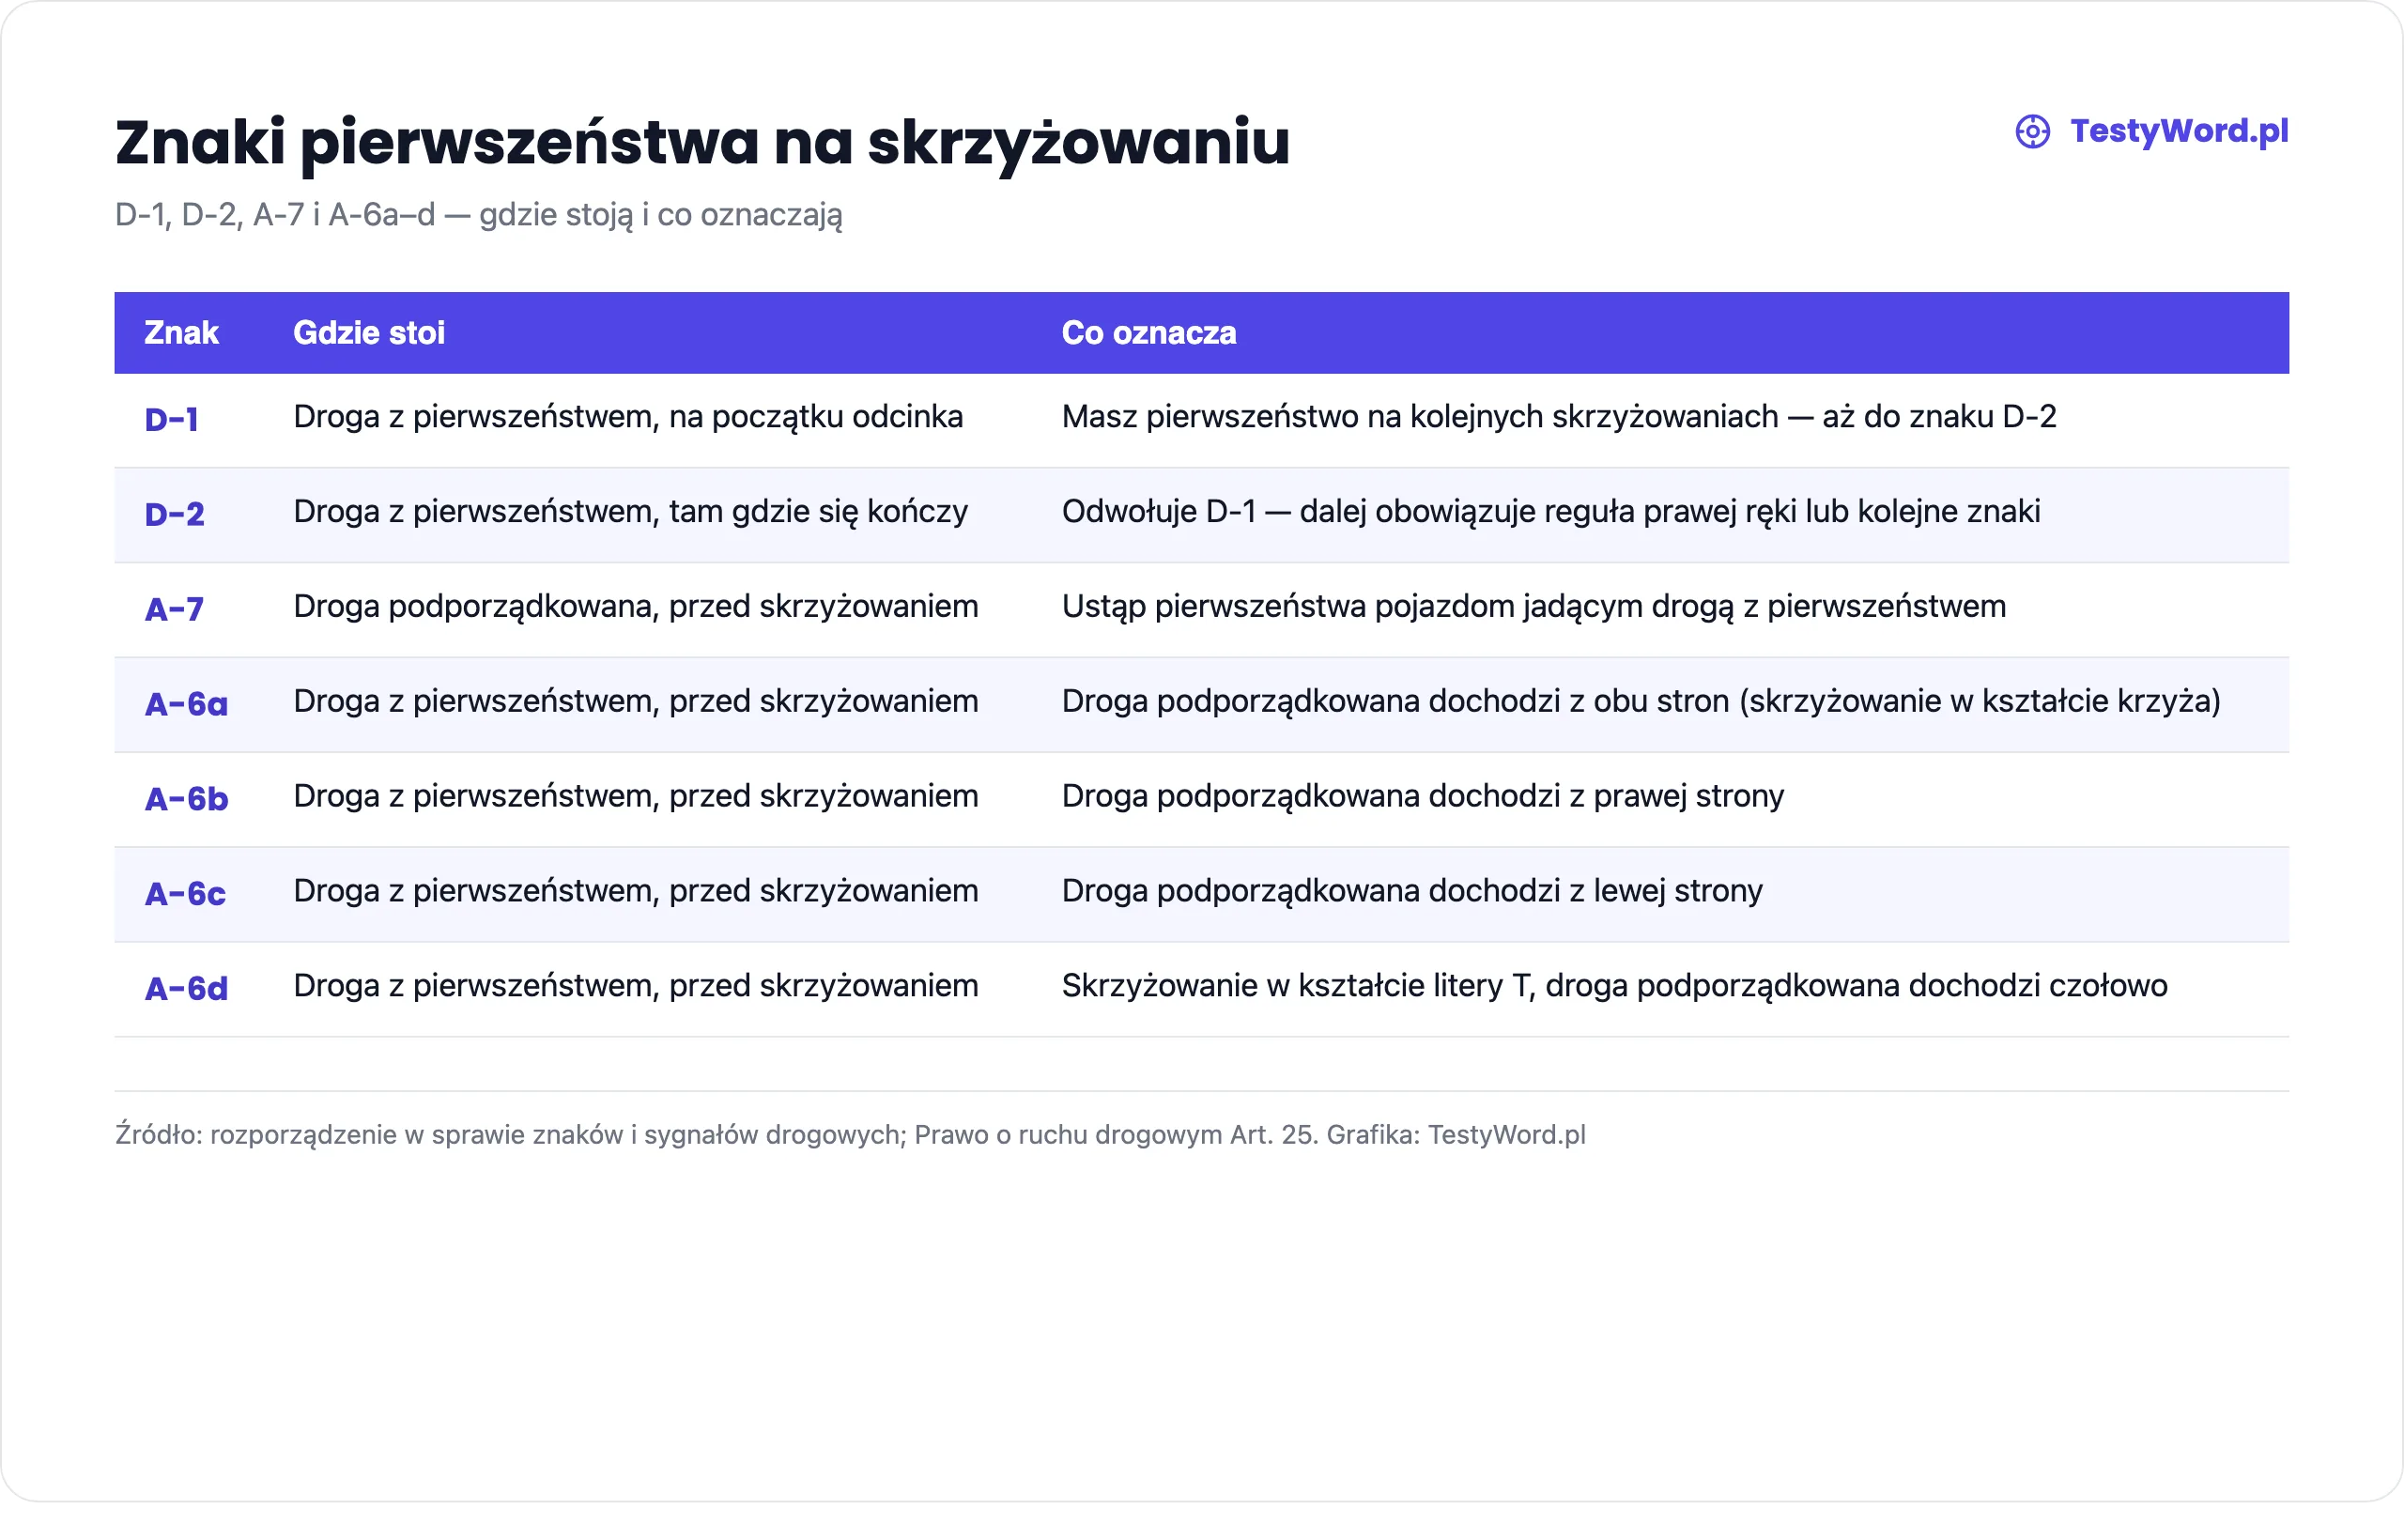The width and height of the screenshot is (2404, 1540).
Task: Click 'Droga podporządkowana dochodzi z prawej strony'
Action: pos(1423,796)
